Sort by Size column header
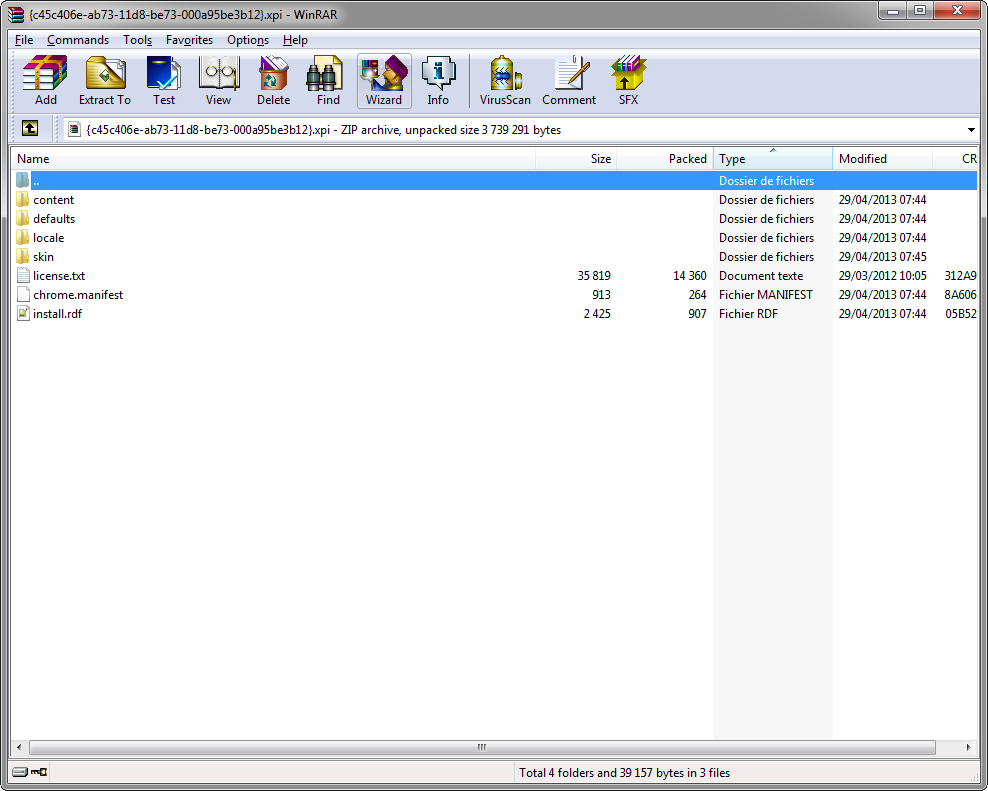This screenshot has width=988, height=791. (576, 159)
